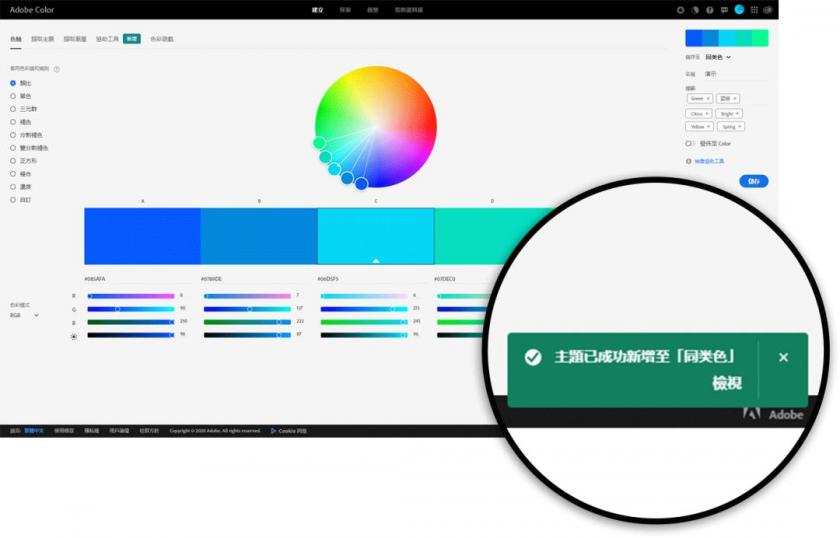Select the 三元群 (triad) harmony rule
This screenshot has height=538, width=840.
pos(13,109)
